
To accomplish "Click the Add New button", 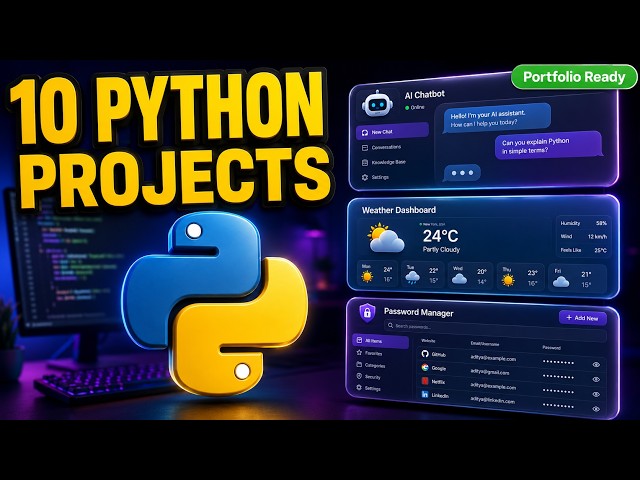I will click(582, 318).
